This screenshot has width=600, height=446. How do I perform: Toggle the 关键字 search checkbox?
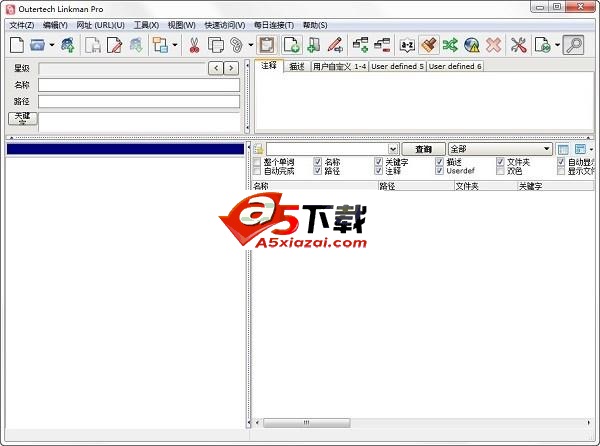pyautogui.click(x=378, y=162)
